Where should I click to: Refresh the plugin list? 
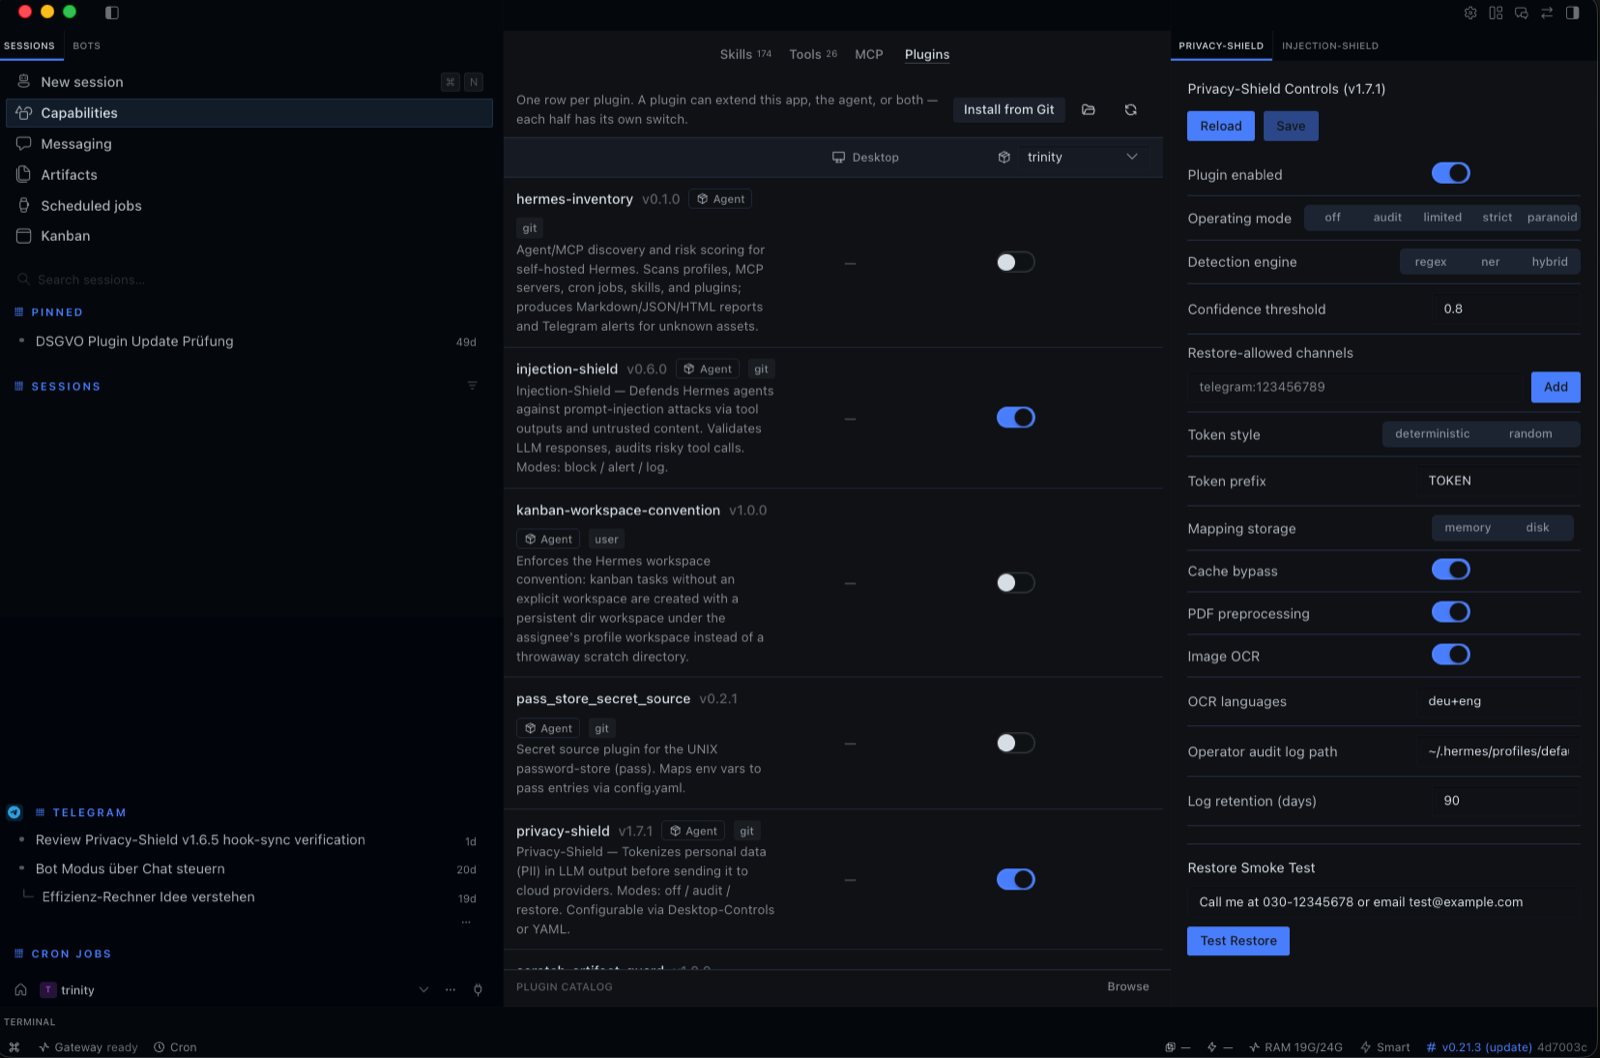pyautogui.click(x=1131, y=110)
